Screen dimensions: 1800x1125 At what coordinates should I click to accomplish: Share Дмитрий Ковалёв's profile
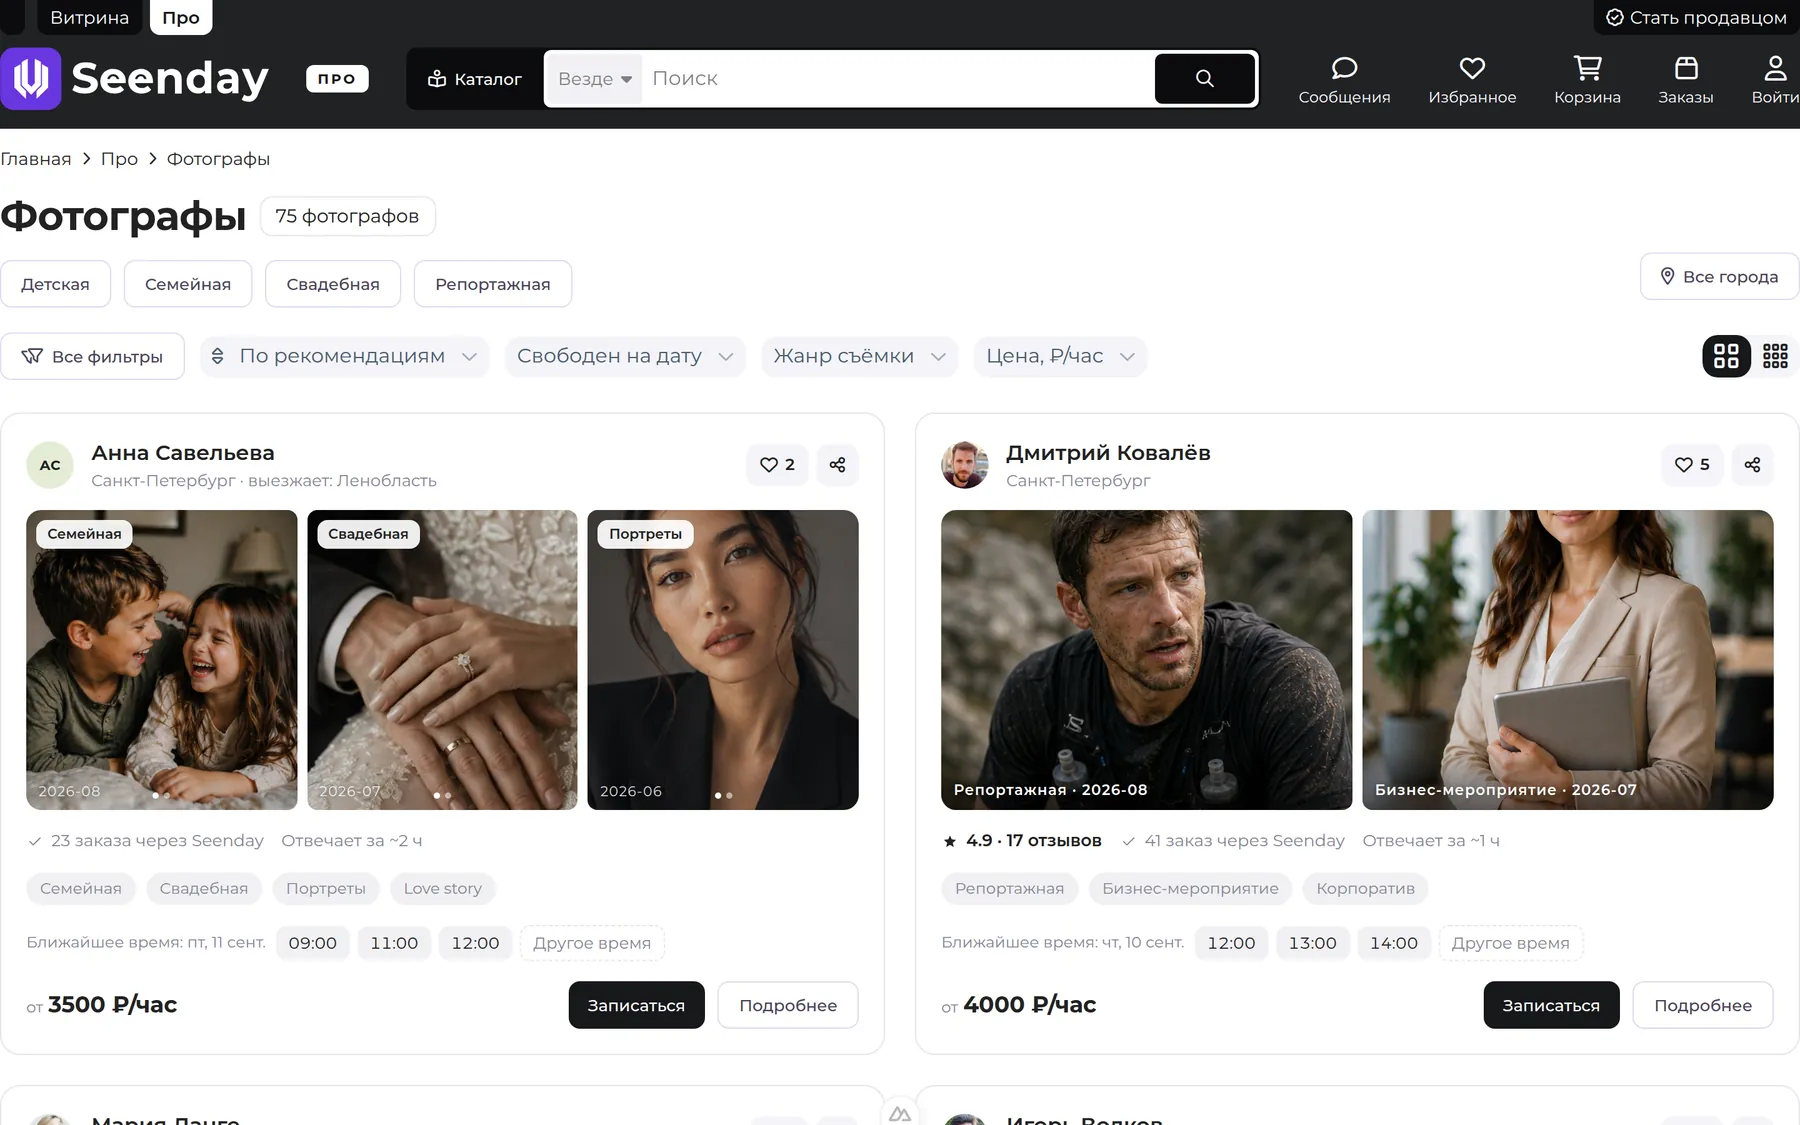point(1752,465)
